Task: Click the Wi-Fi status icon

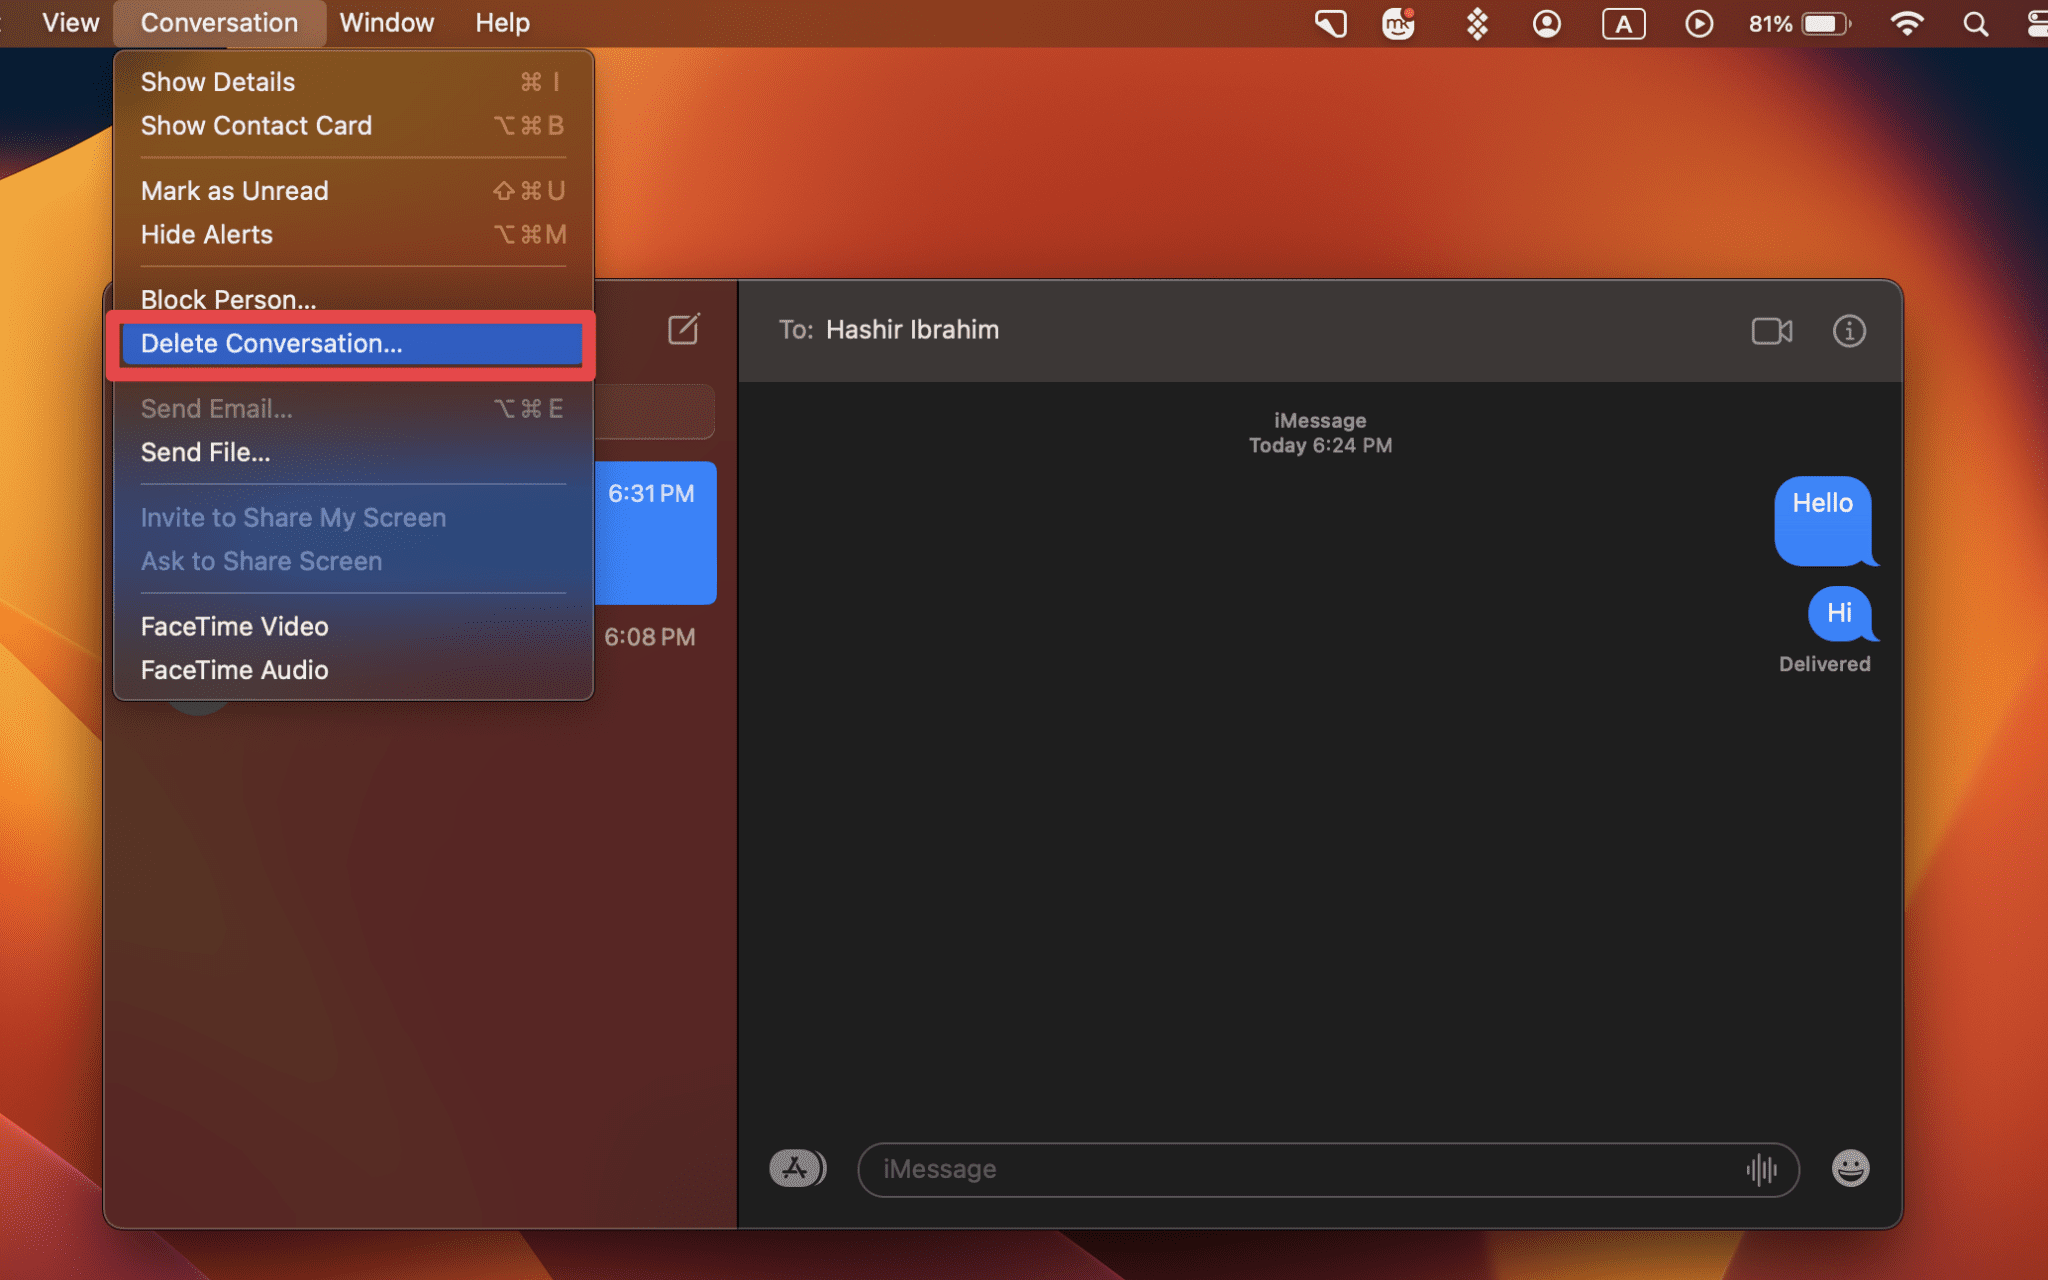Action: [x=1908, y=22]
